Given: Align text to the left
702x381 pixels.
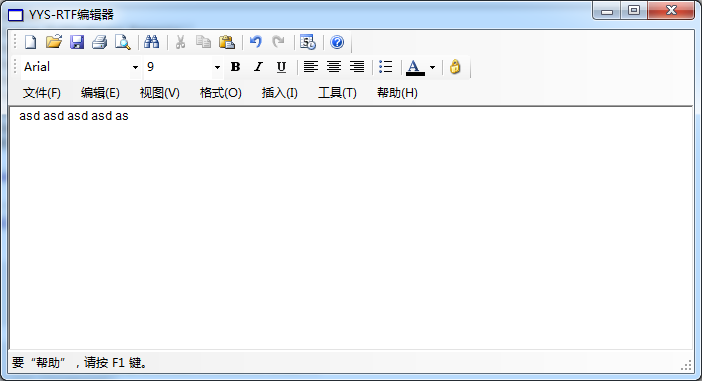Looking at the screenshot, I should click(311, 67).
